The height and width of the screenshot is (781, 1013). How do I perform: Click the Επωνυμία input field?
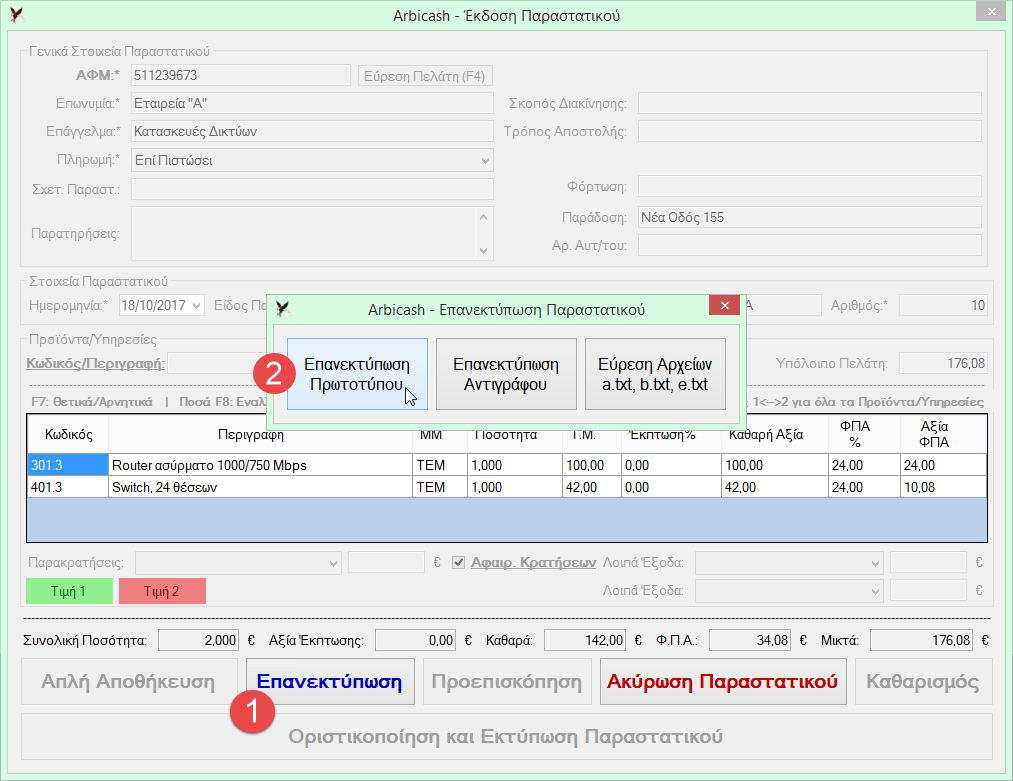(x=312, y=103)
